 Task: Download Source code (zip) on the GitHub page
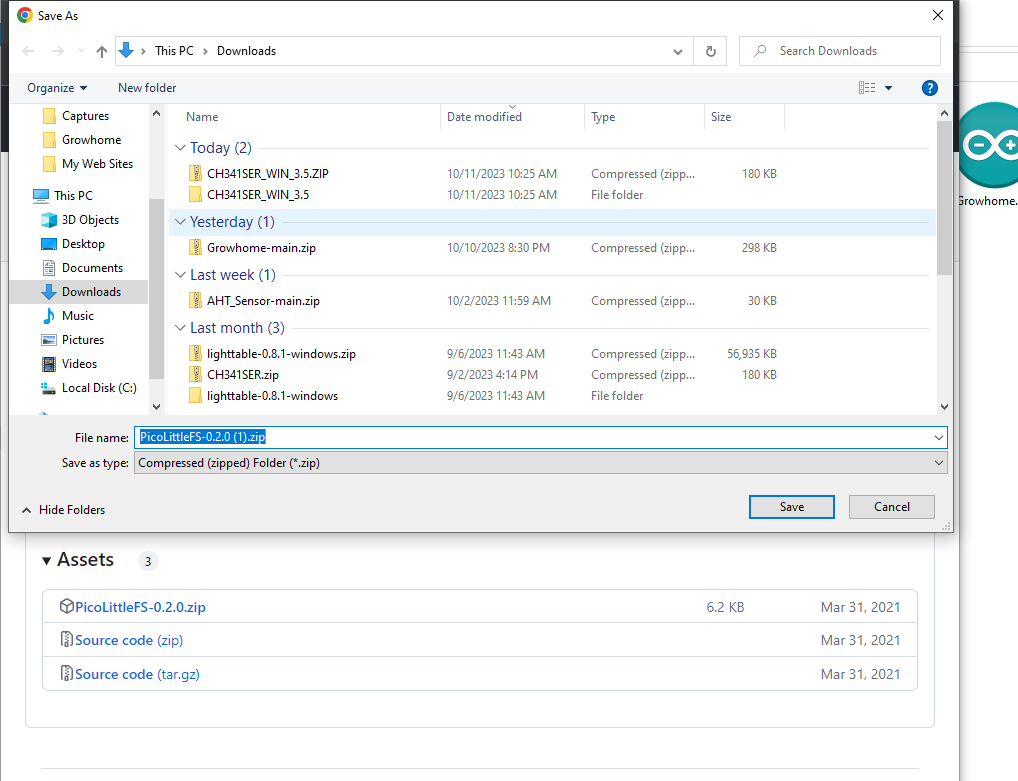point(129,640)
